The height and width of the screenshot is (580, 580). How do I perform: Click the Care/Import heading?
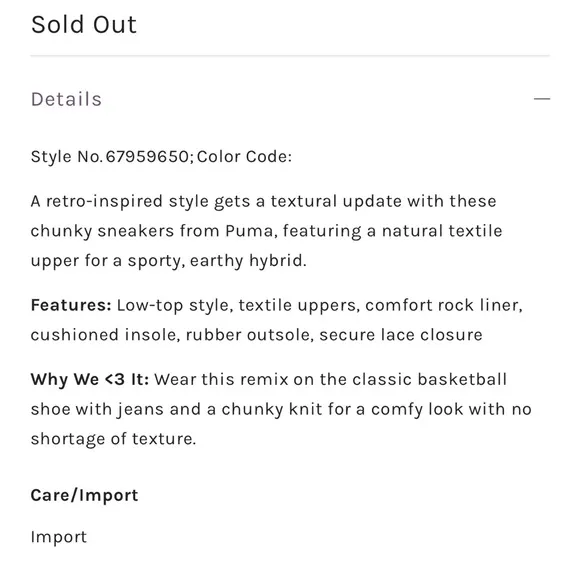(x=84, y=495)
